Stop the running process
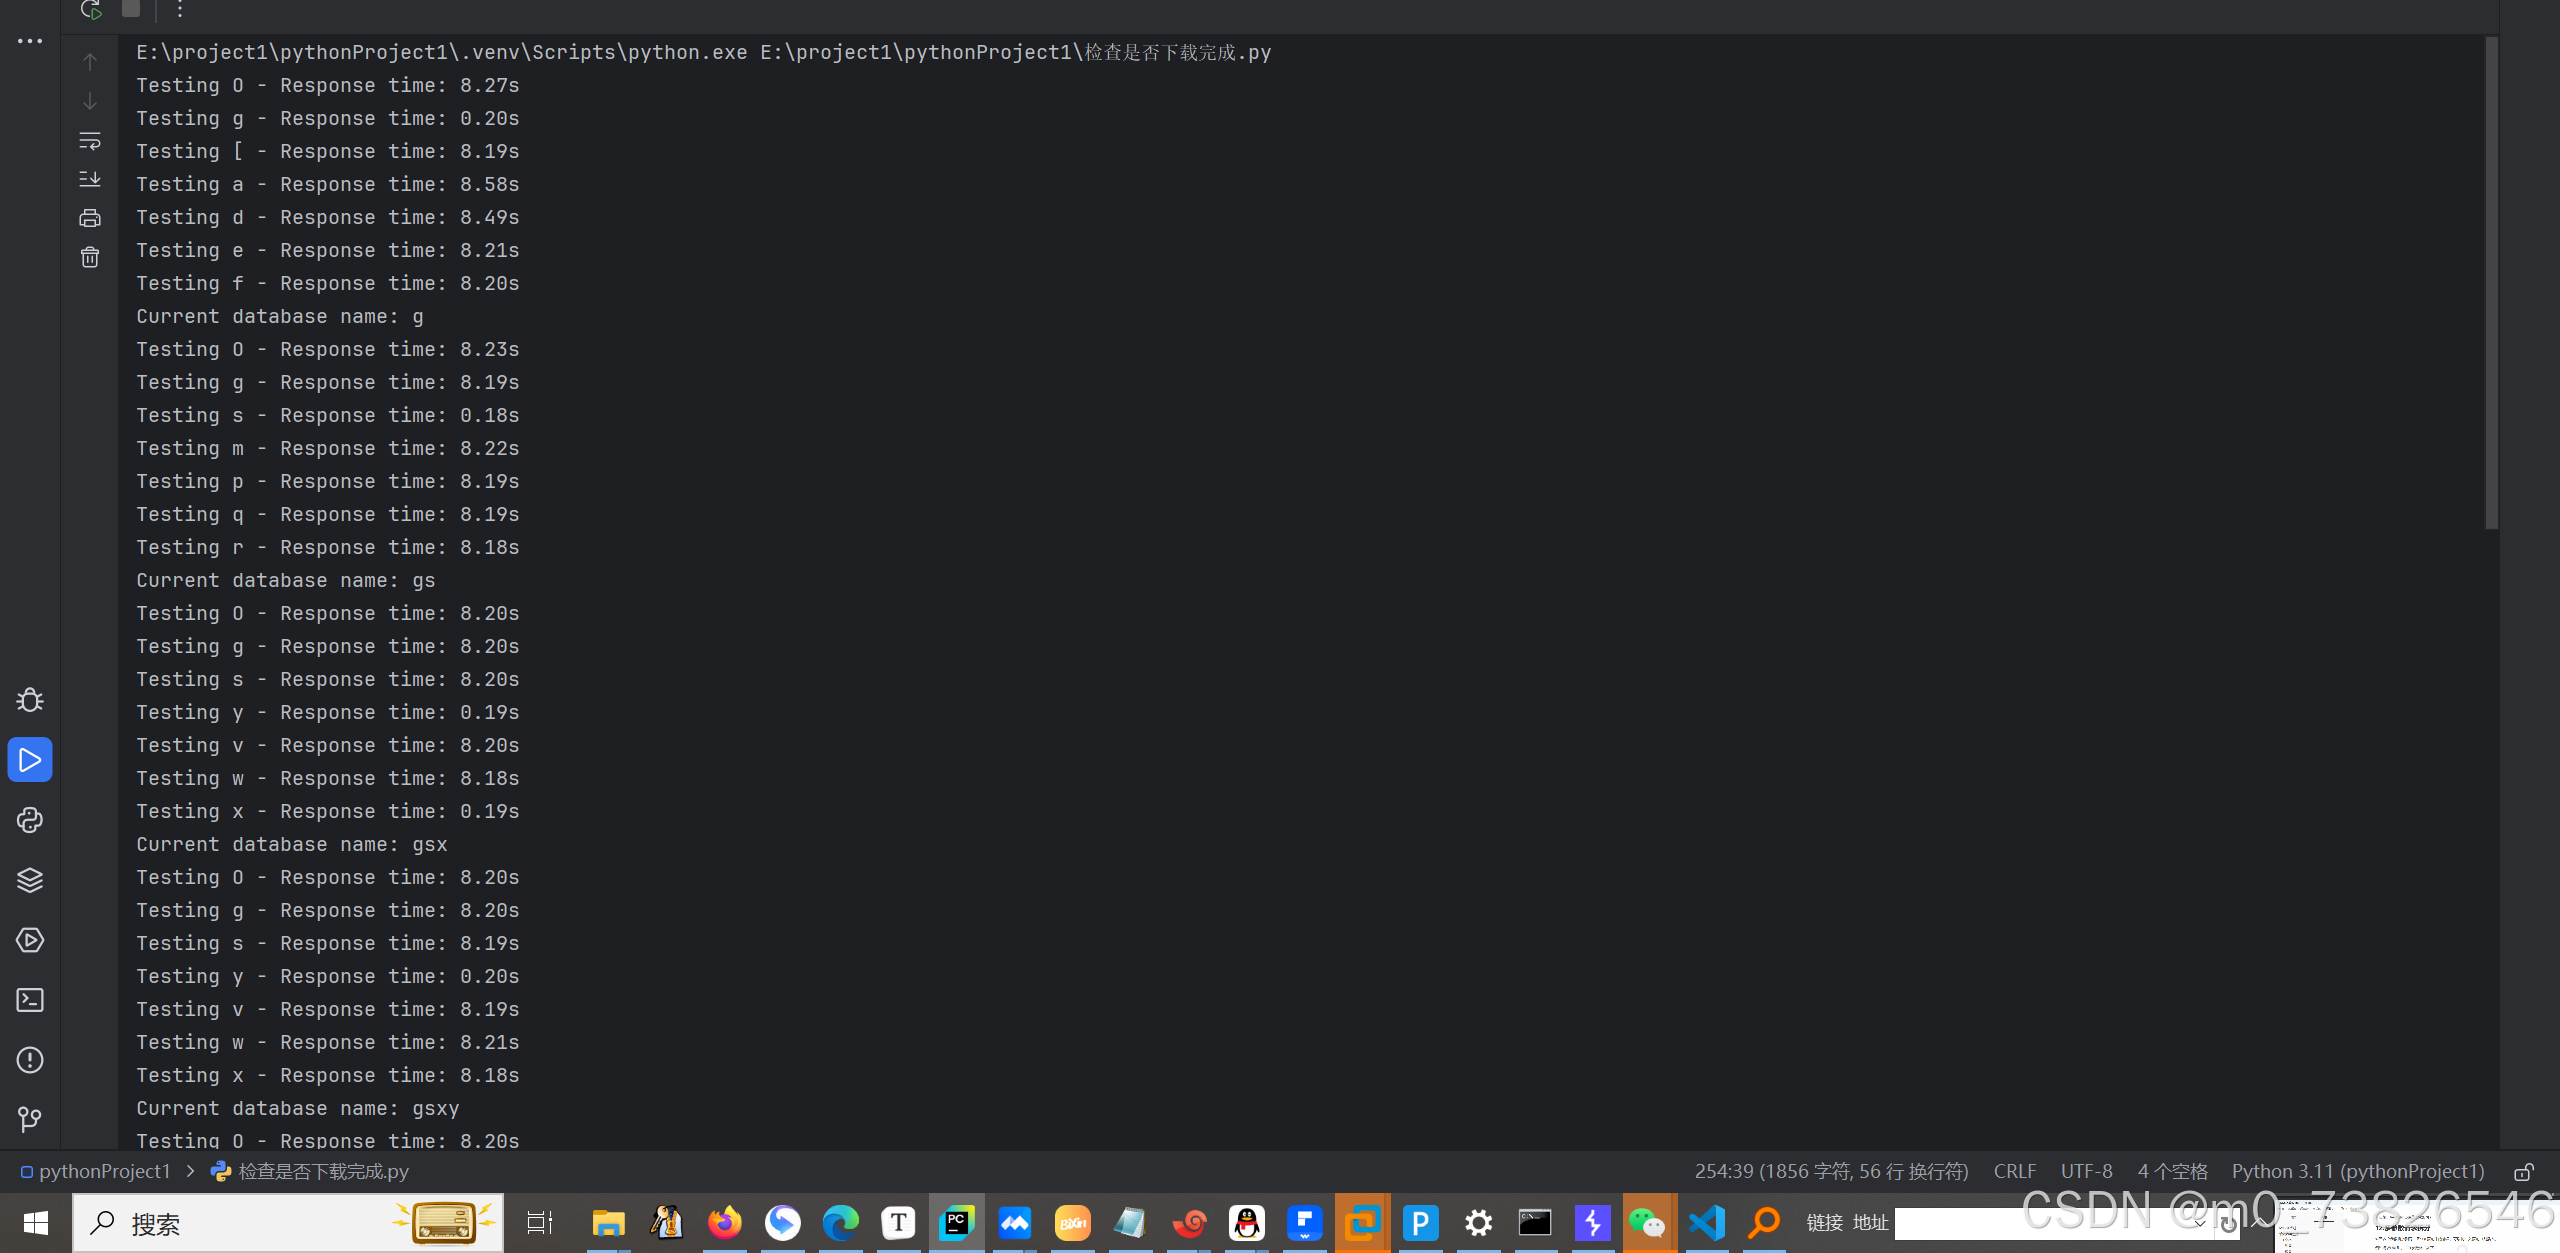The width and height of the screenshot is (2560, 1253). (131, 9)
